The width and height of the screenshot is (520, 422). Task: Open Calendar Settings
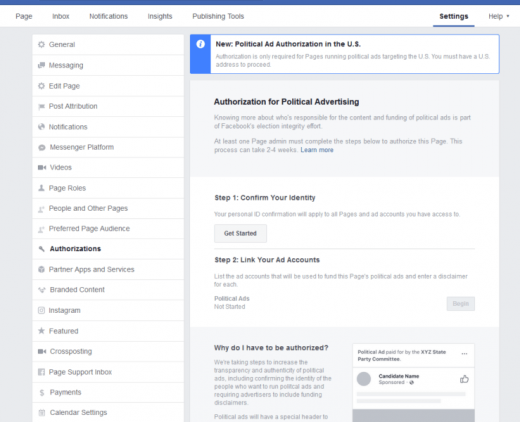pos(108,413)
